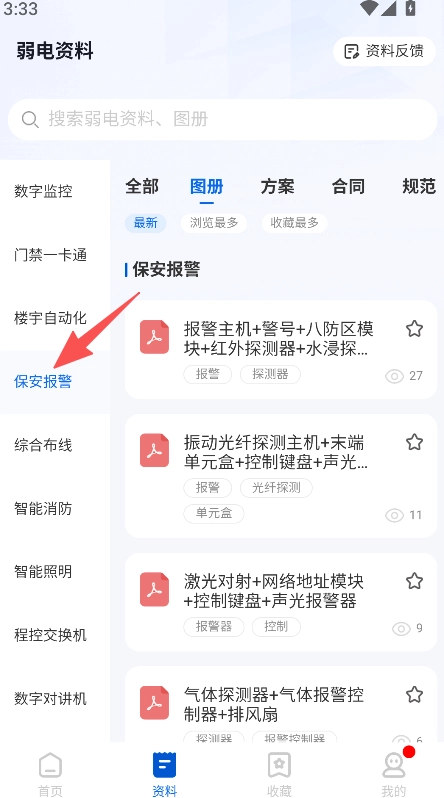Viewport: 444px width, 798px height.
Task: Star the 激光对射 document
Action: tap(414, 581)
